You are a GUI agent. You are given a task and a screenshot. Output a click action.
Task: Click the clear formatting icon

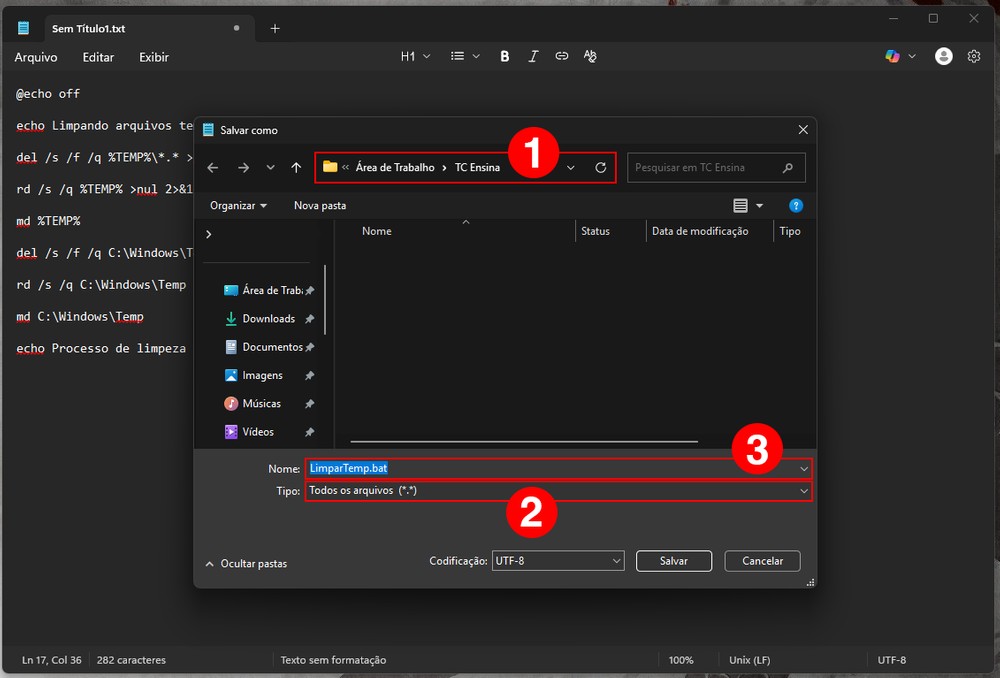(x=590, y=57)
